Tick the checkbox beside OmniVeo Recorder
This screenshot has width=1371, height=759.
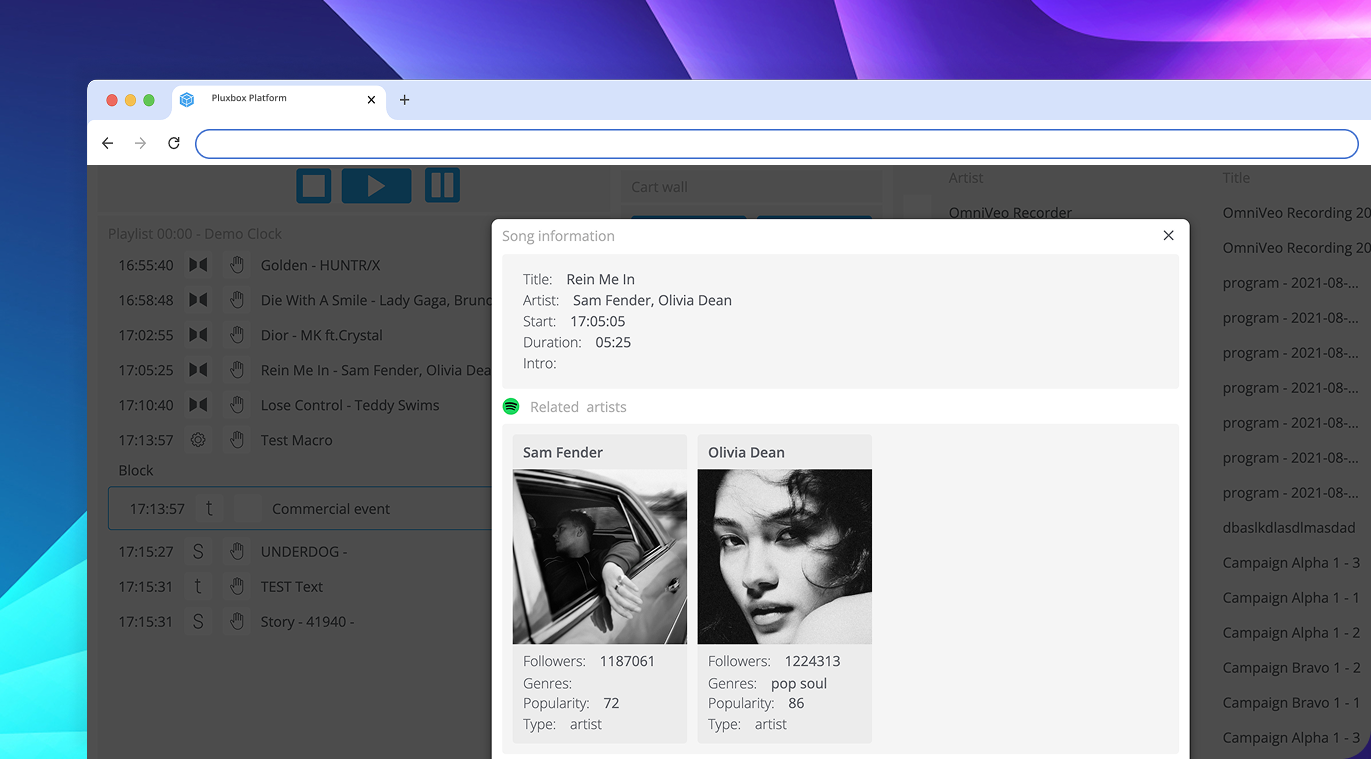point(916,208)
